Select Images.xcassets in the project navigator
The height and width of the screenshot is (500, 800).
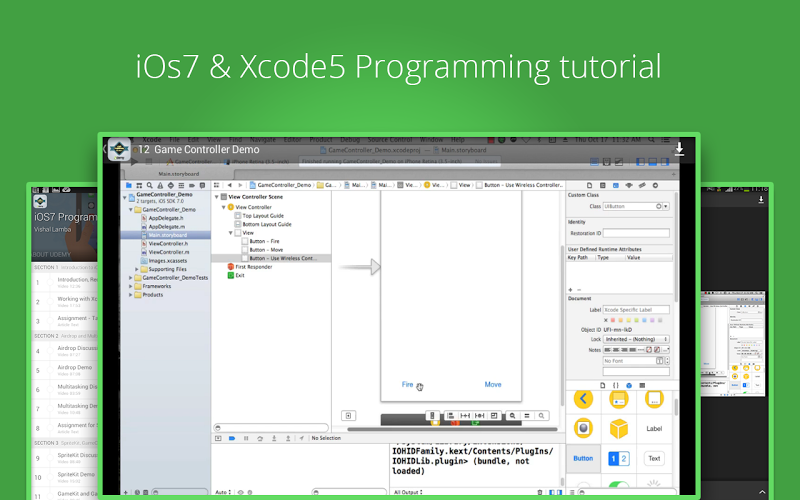[167, 261]
